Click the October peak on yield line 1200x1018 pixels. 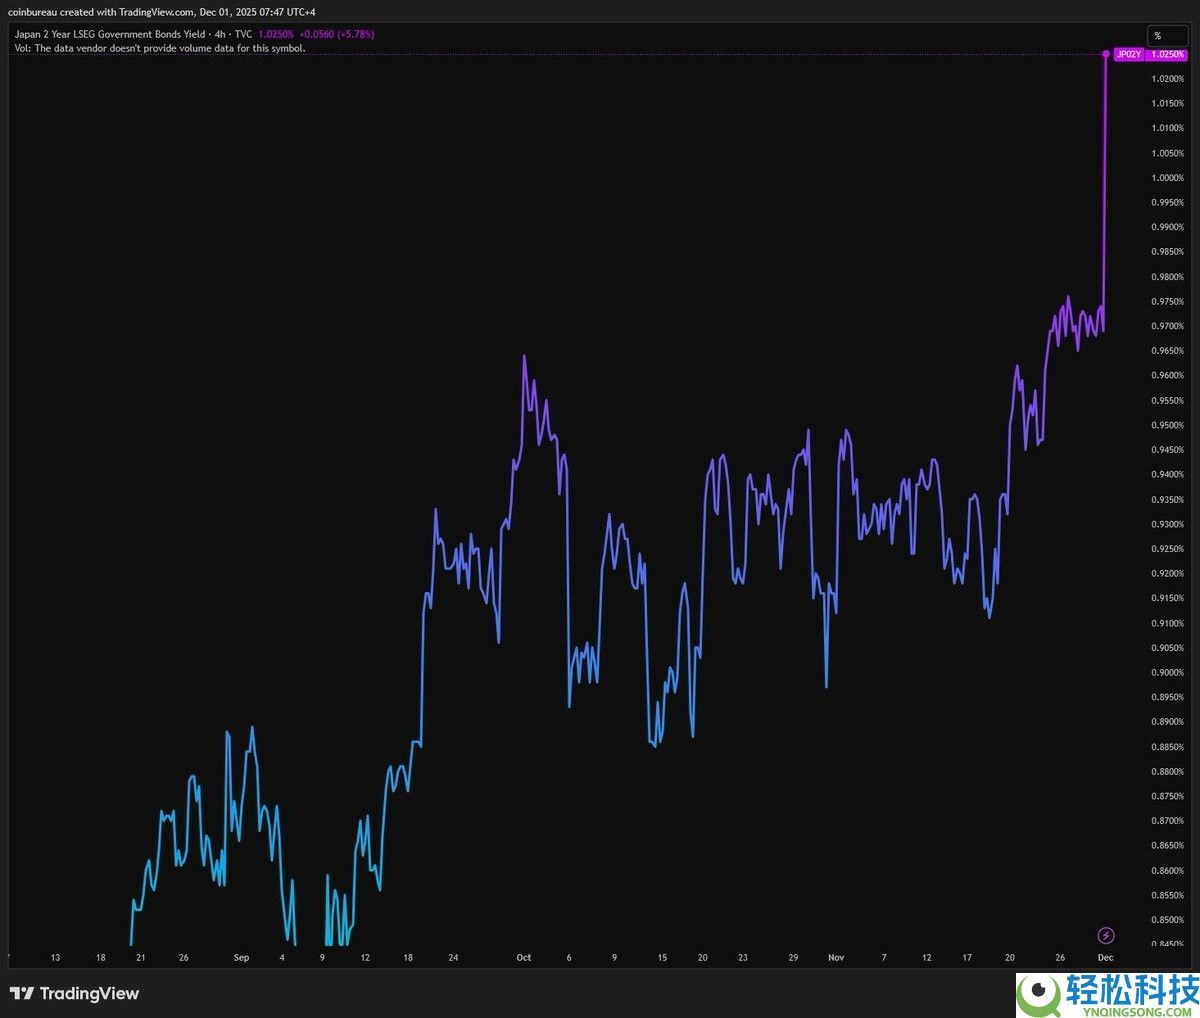(524, 357)
